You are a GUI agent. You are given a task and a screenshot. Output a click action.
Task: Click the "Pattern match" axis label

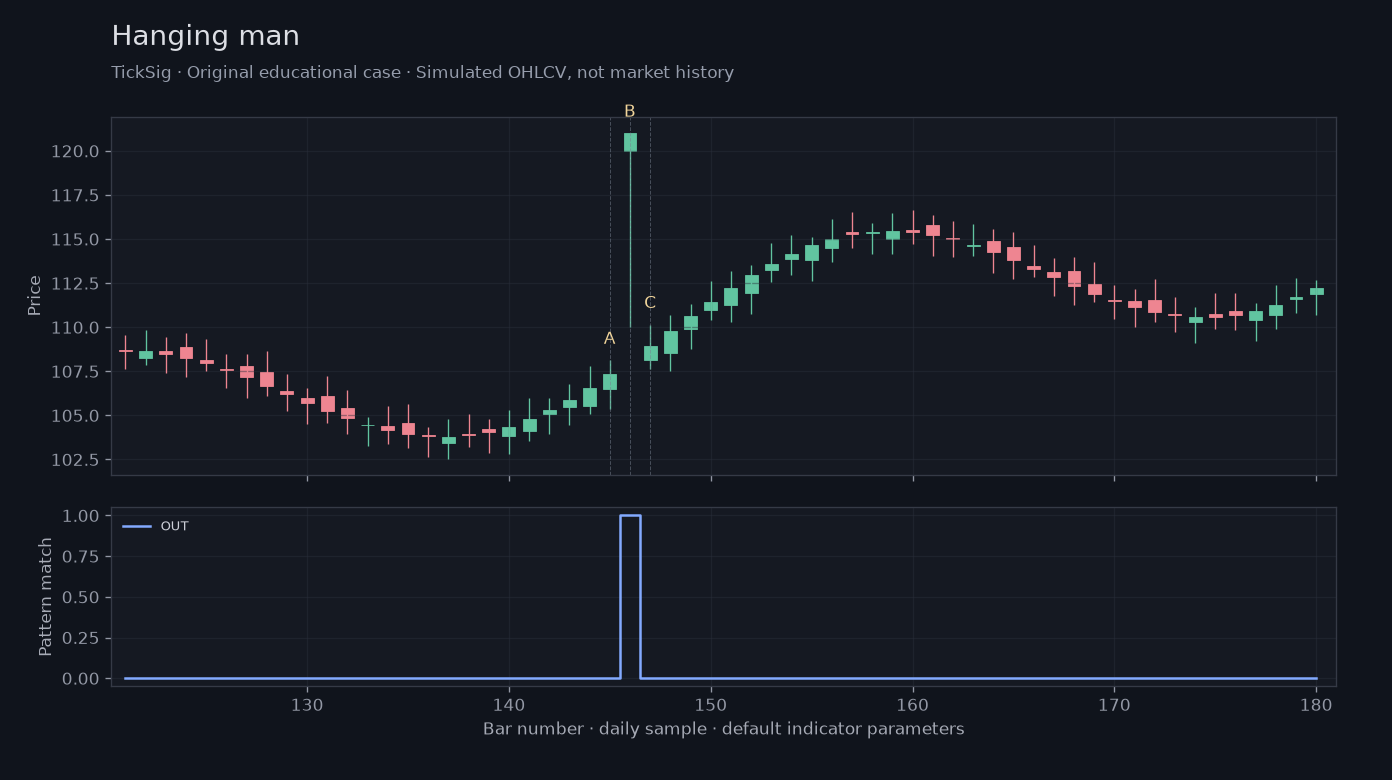(46, 596)
